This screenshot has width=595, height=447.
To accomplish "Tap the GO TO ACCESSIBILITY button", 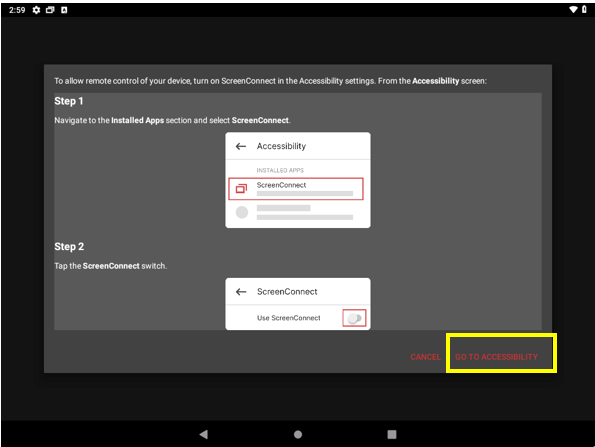I will [x=496, y=357].
